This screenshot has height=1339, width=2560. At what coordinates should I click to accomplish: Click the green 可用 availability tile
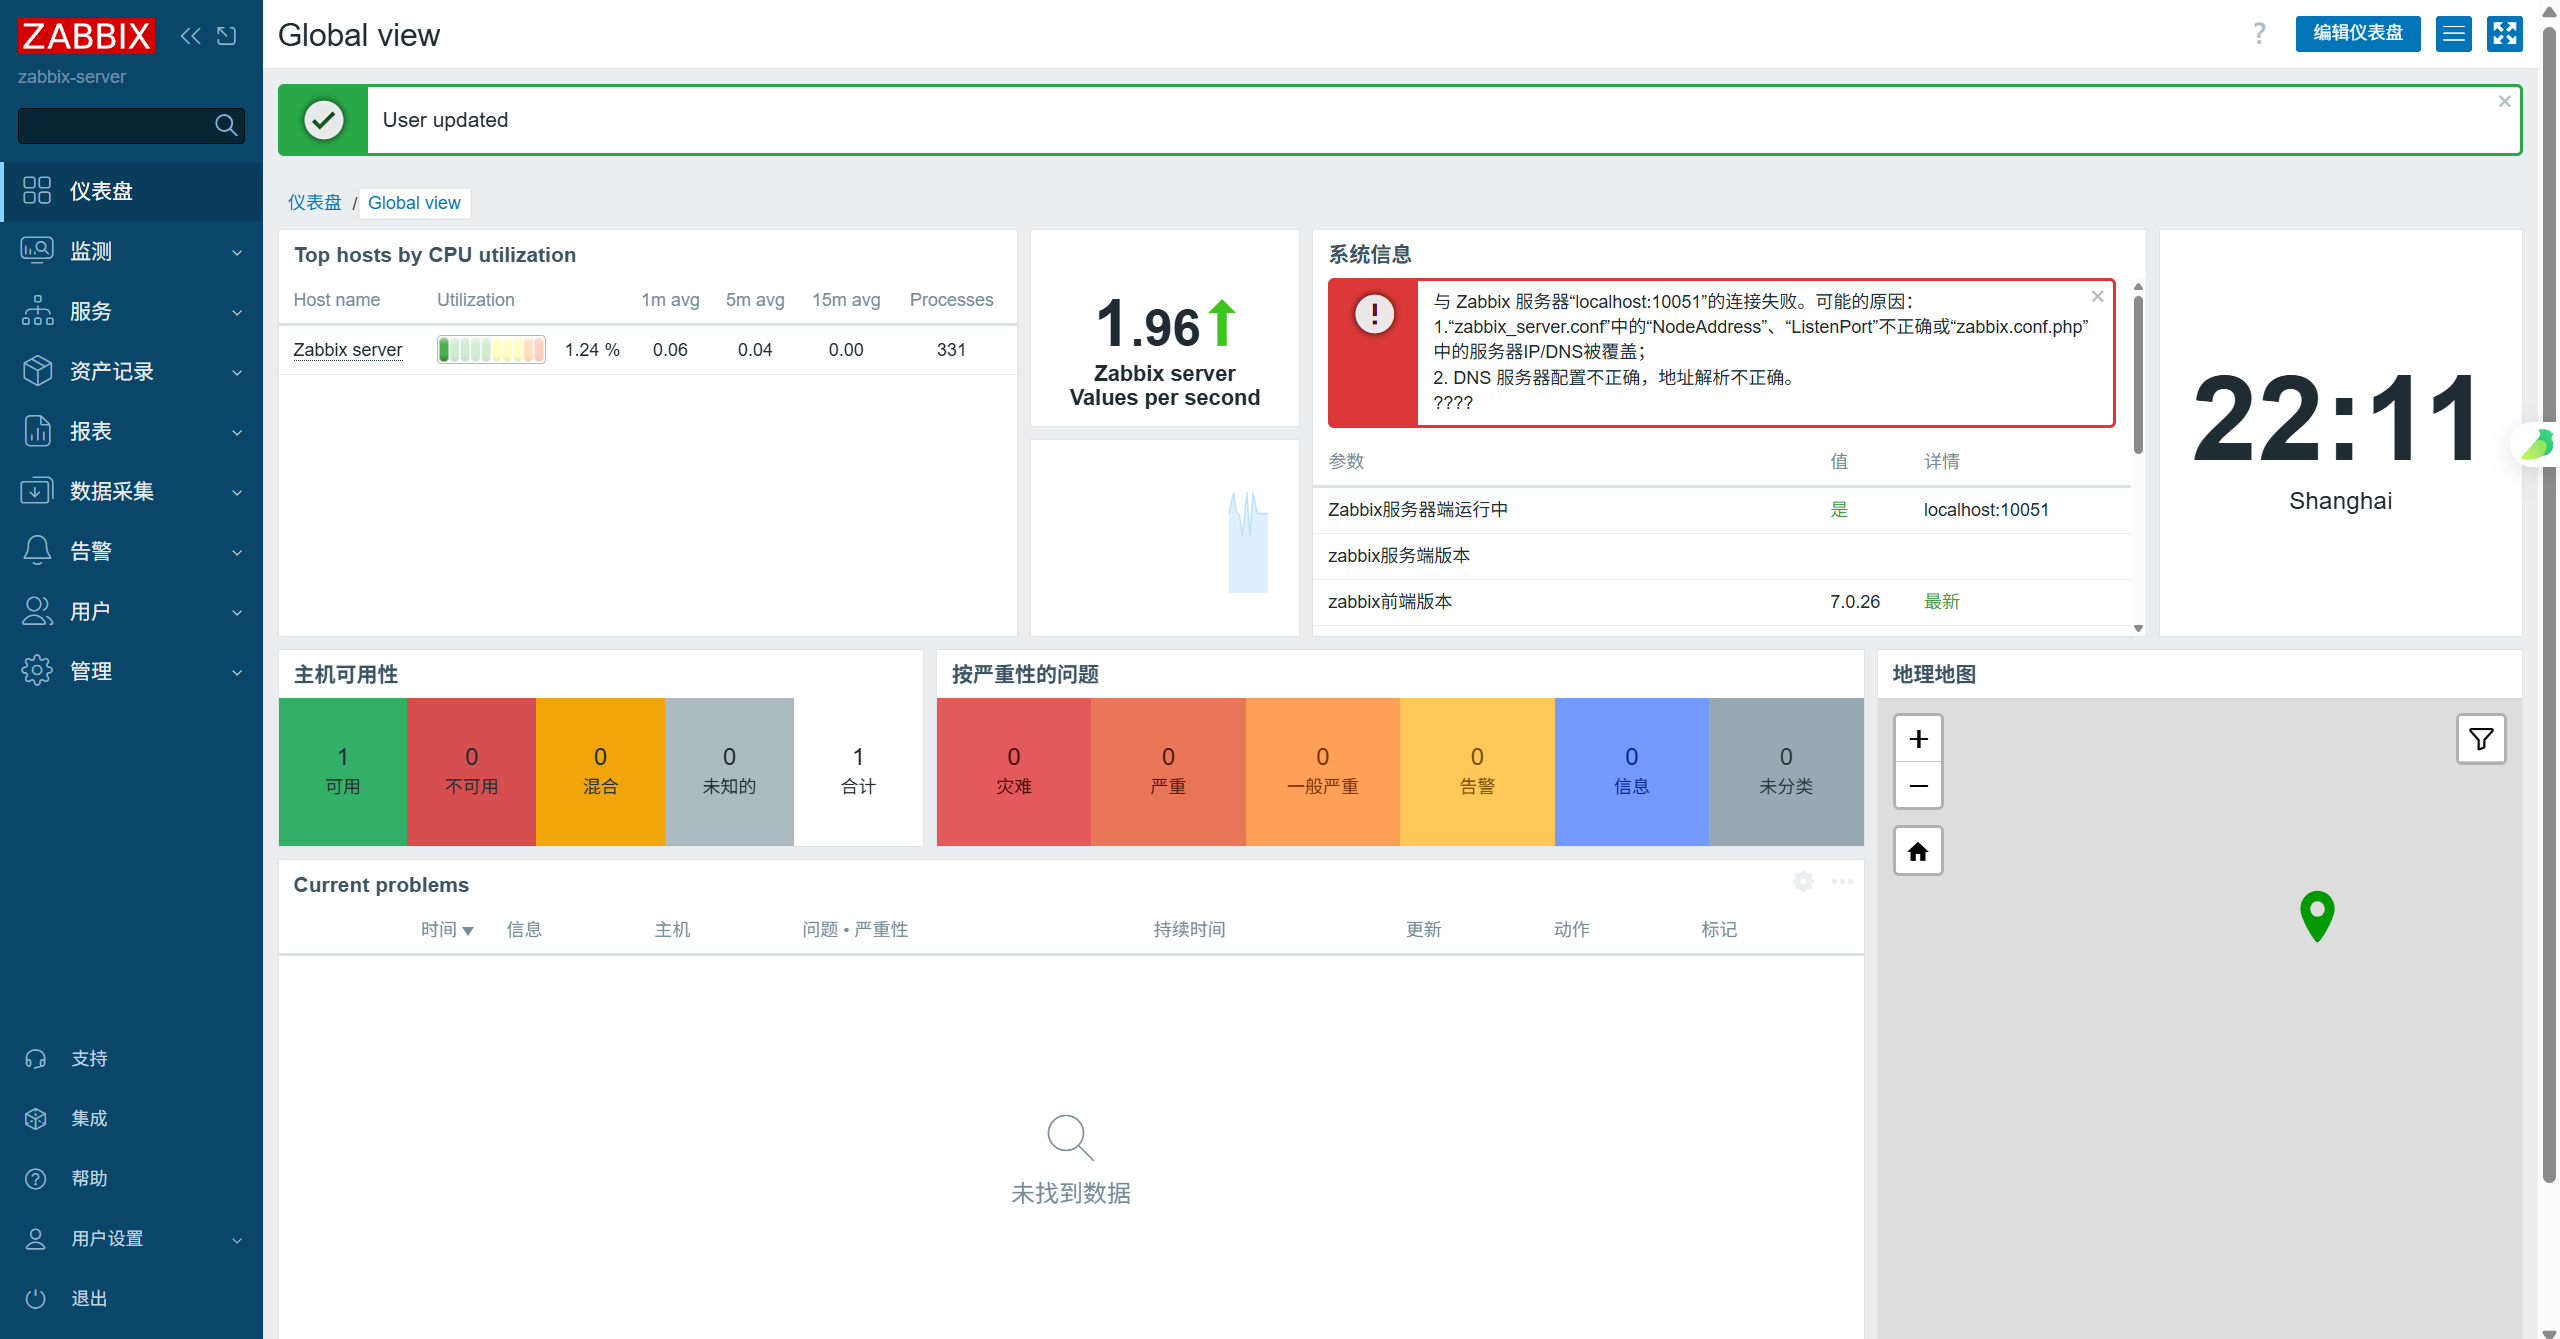click(x=343, y=772)
